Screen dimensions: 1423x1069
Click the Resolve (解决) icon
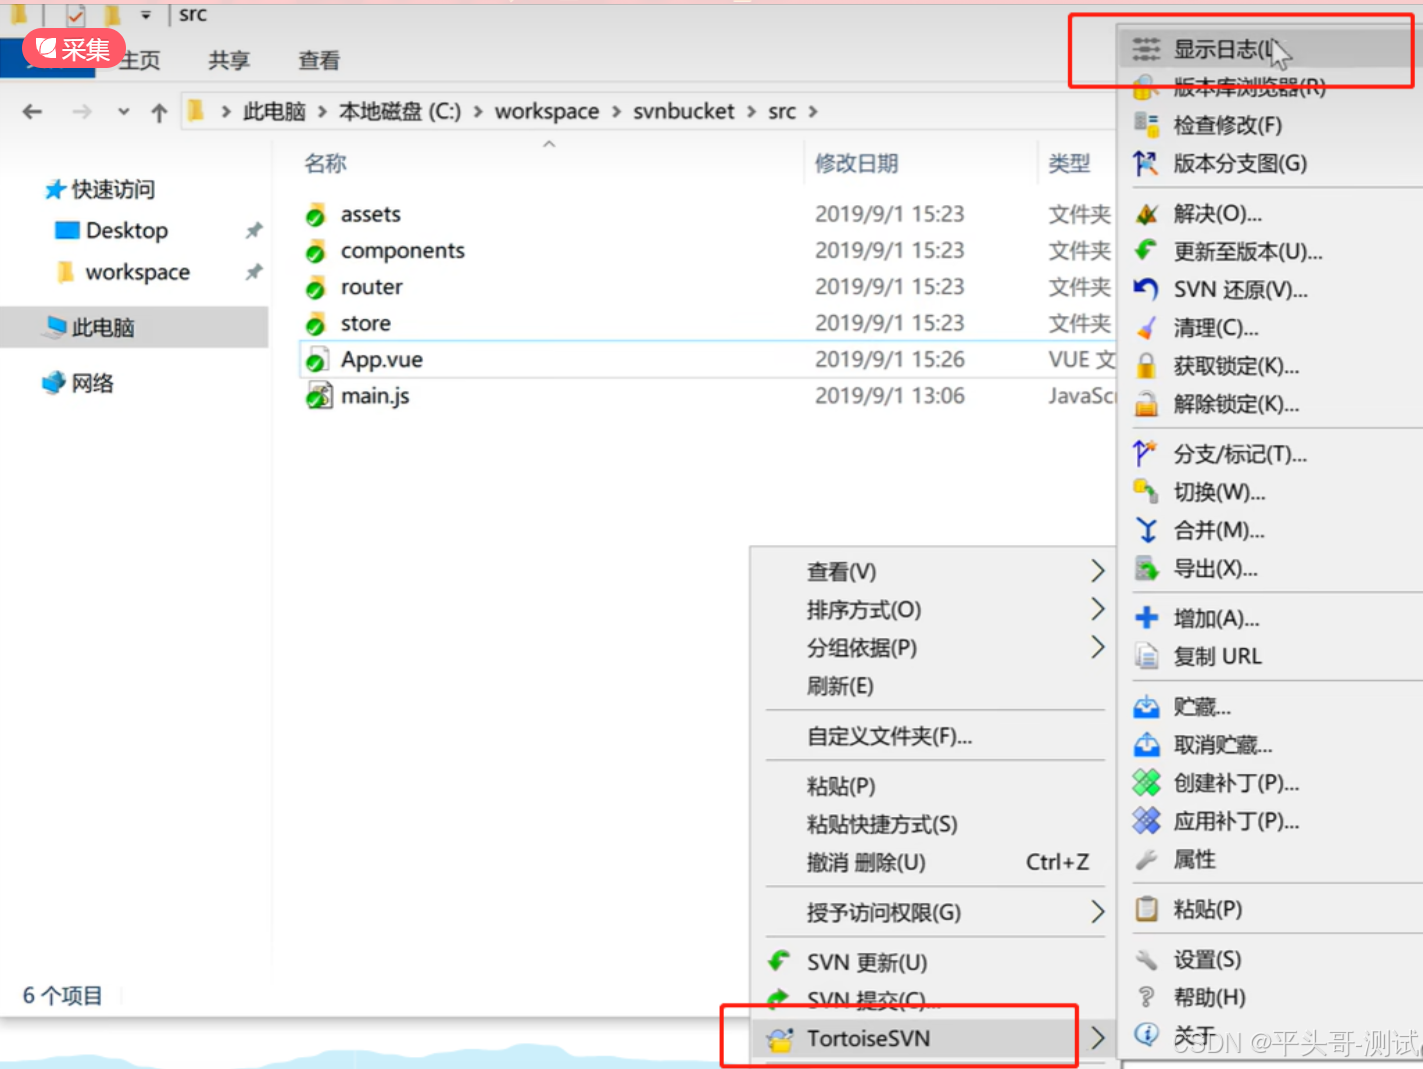tap(1146, 213)
